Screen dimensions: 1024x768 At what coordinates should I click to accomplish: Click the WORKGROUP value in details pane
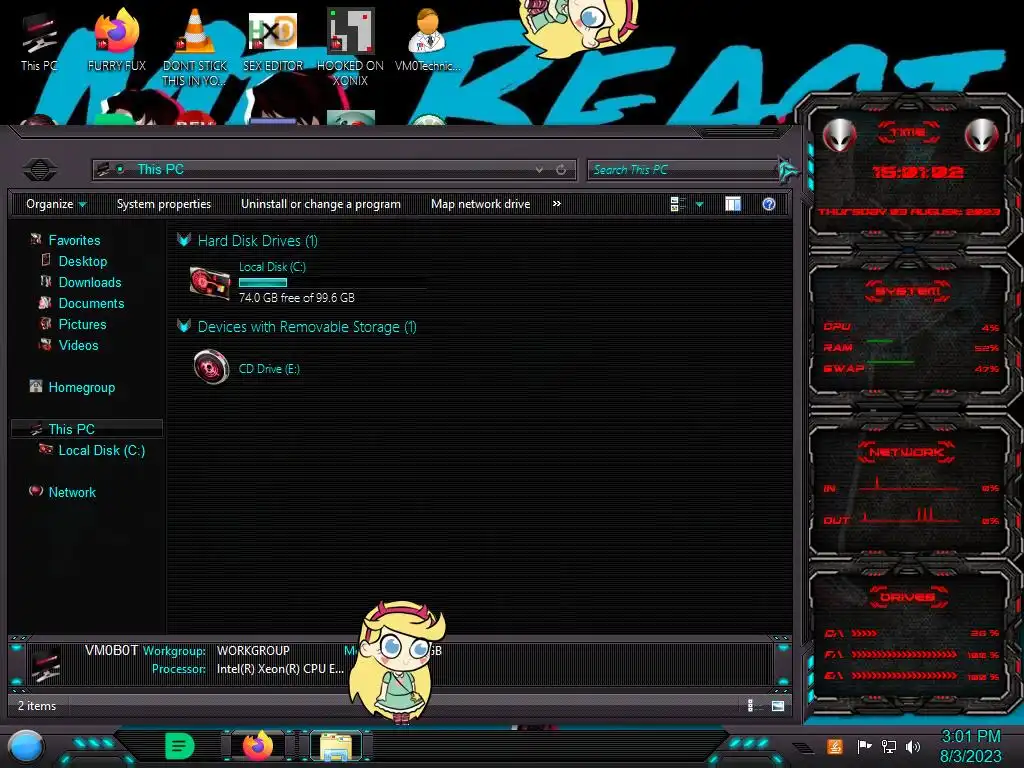tap(253, 650)
